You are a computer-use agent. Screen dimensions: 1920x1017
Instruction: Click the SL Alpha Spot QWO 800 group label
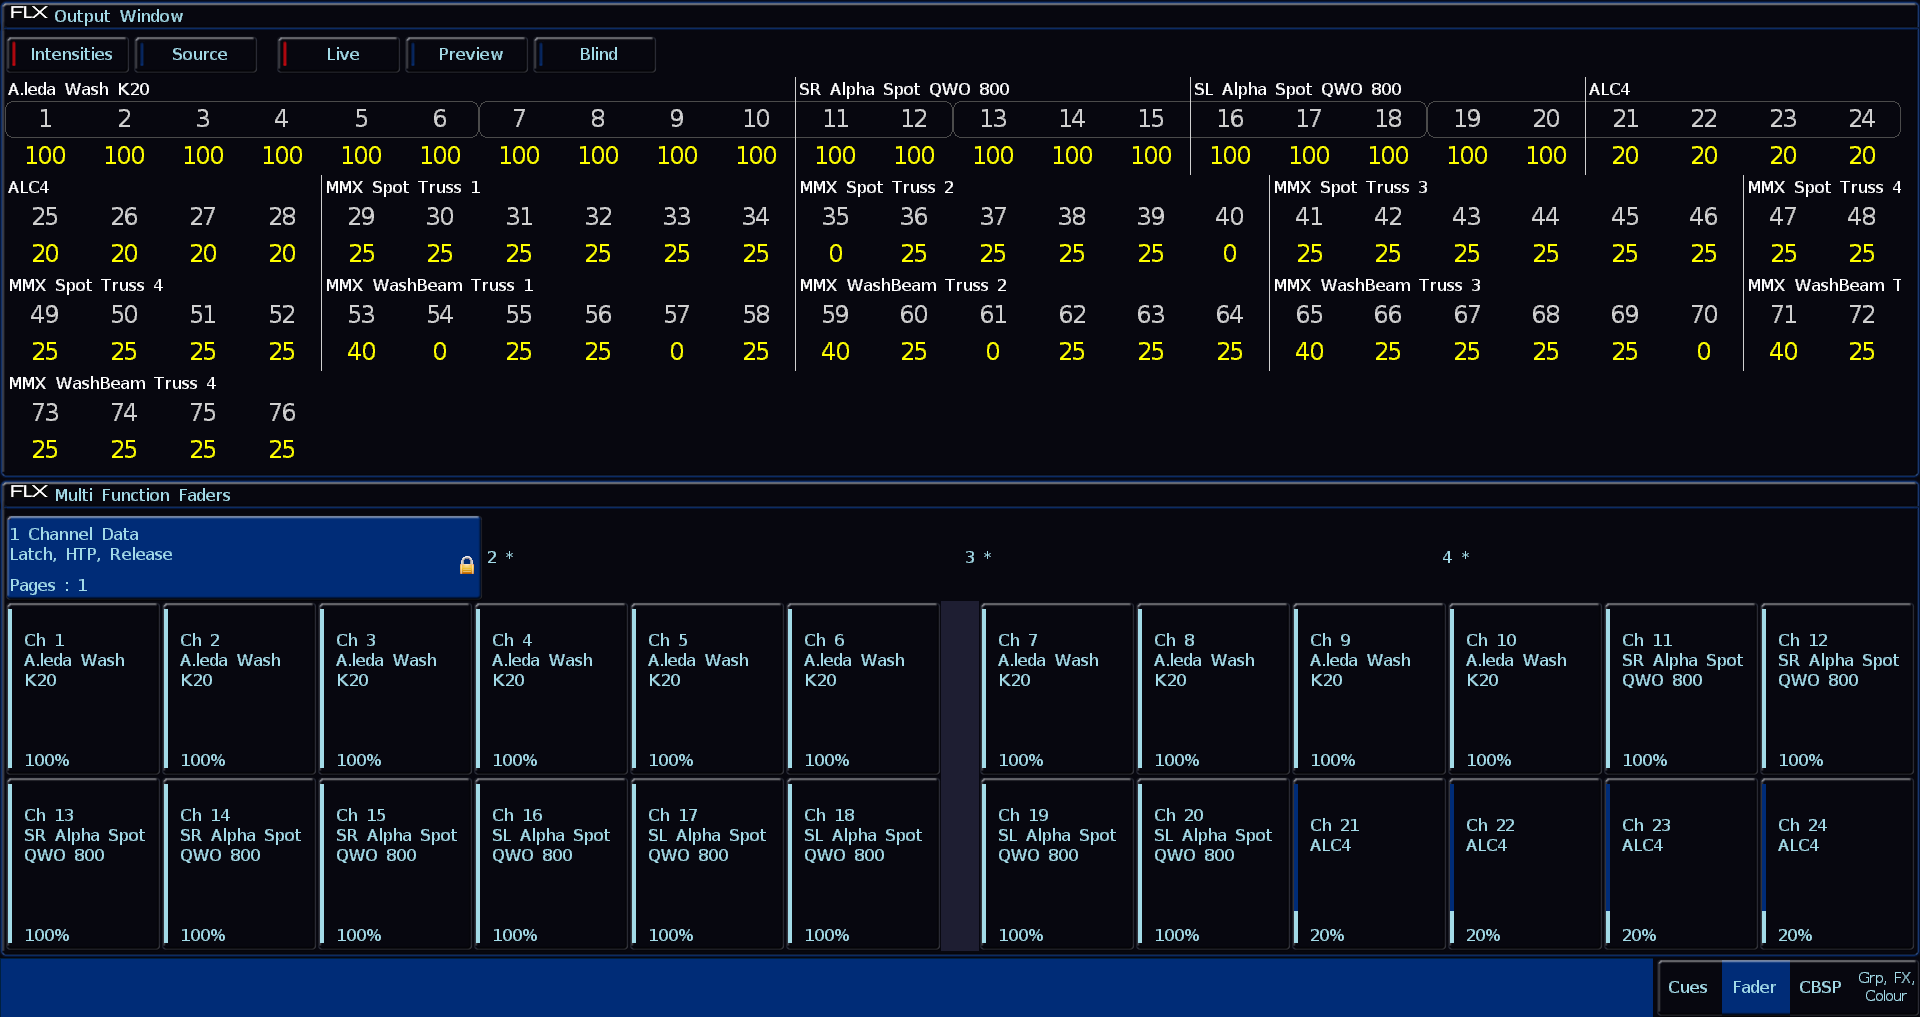(1297, 89)
